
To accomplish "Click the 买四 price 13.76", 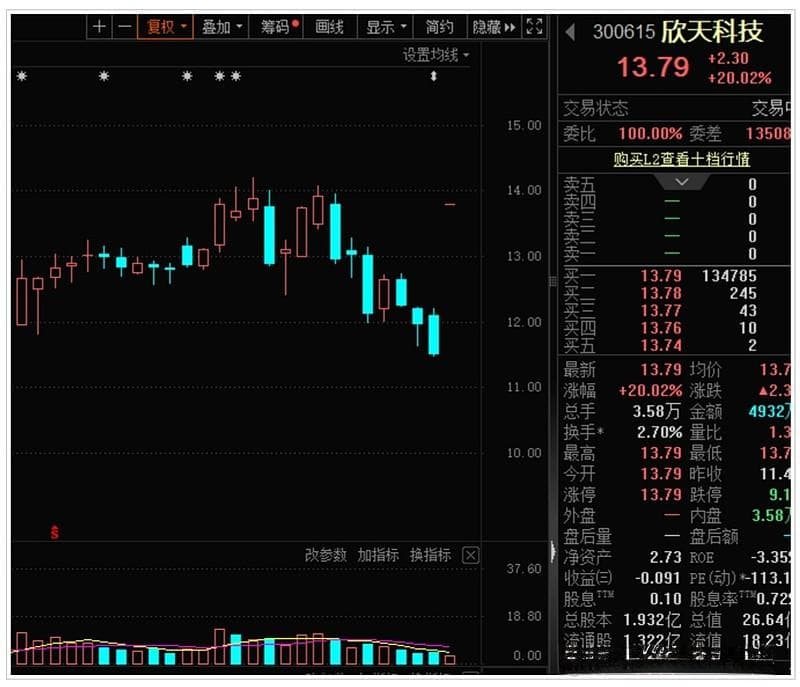I will click(661, 328).
